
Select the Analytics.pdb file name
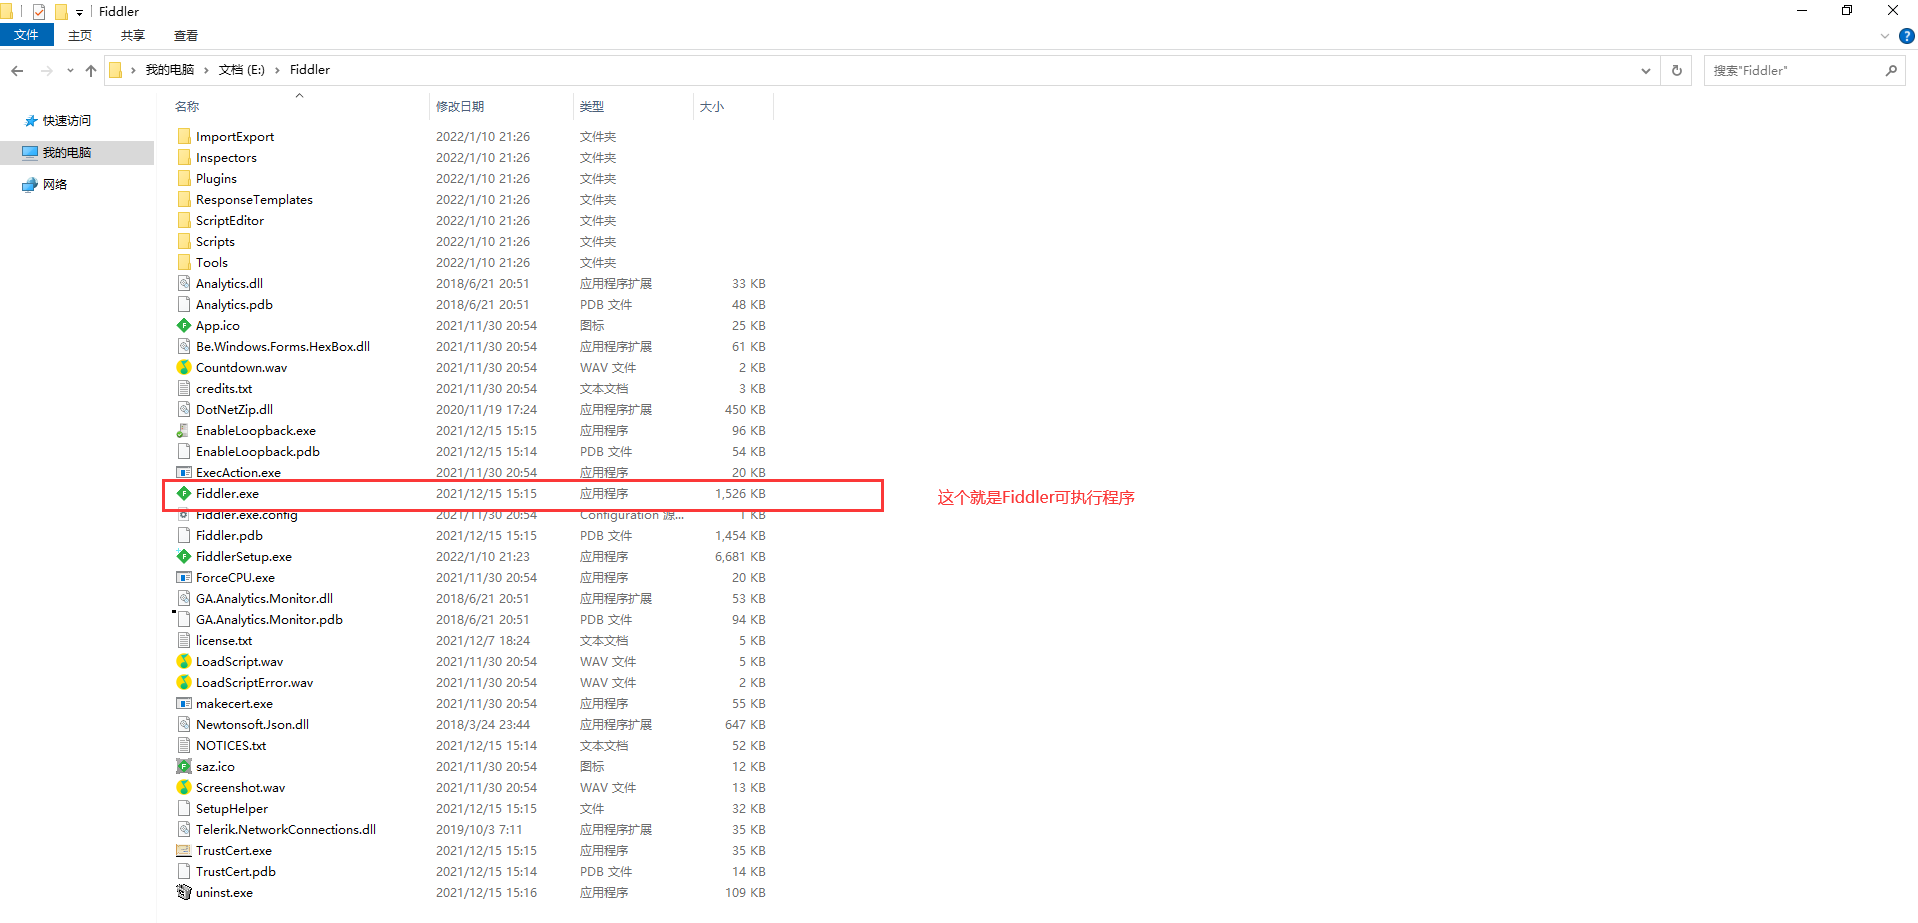coord(234,304)
